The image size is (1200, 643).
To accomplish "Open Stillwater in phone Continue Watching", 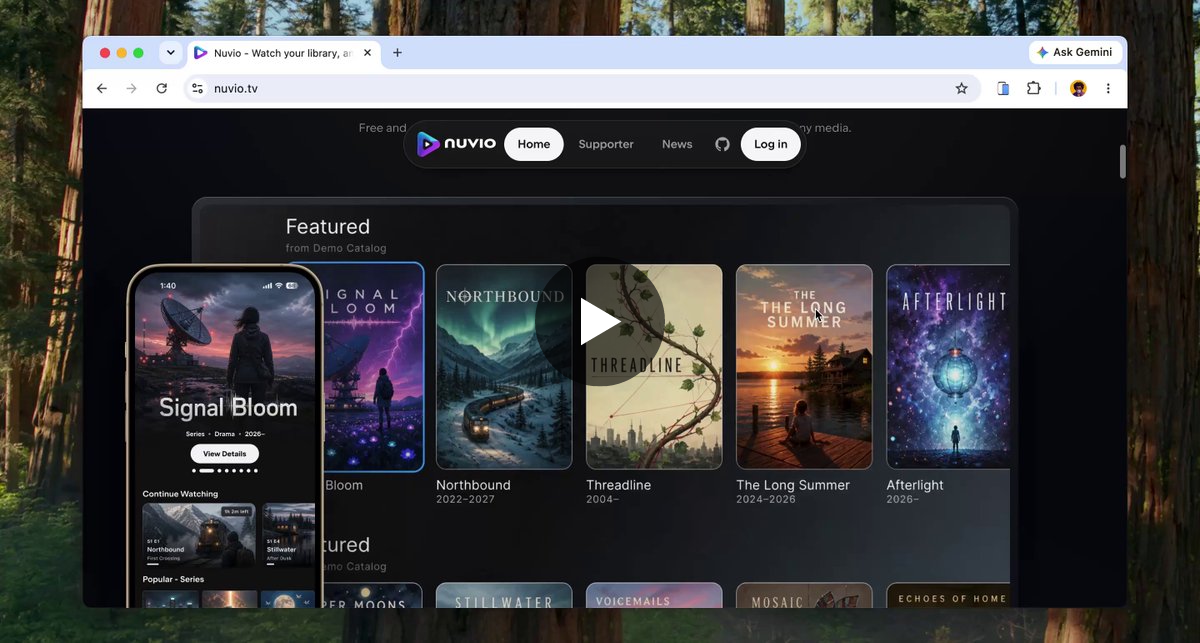I will (x=289, y=535).
